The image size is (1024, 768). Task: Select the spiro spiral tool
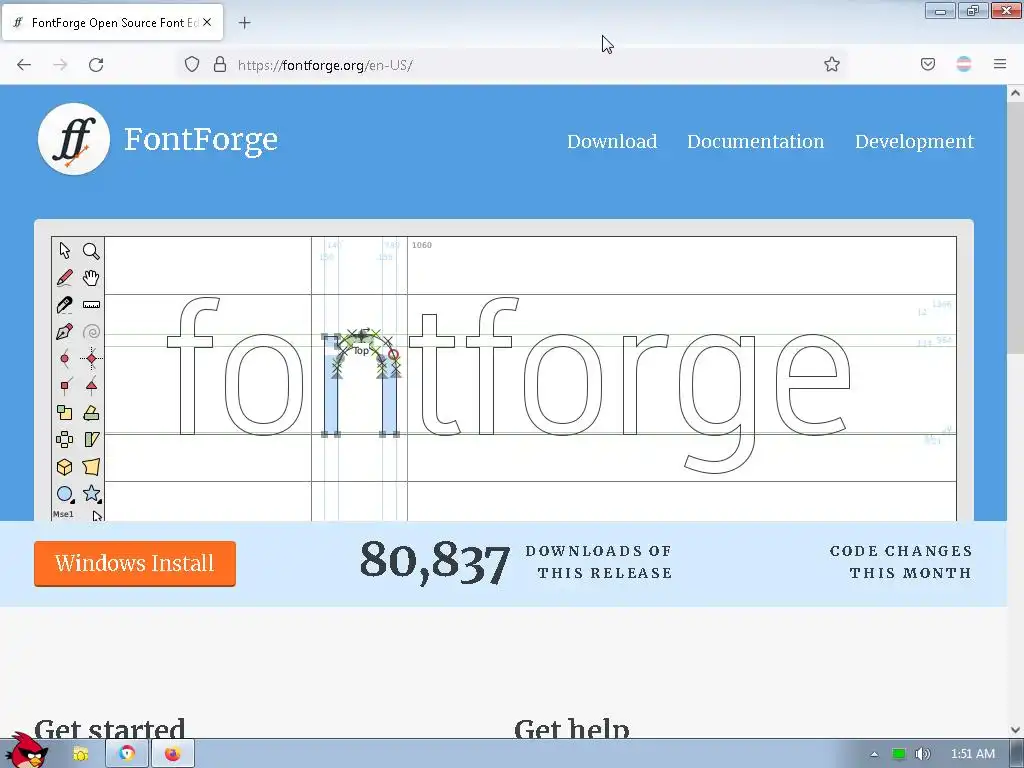(x=91, y=332)
